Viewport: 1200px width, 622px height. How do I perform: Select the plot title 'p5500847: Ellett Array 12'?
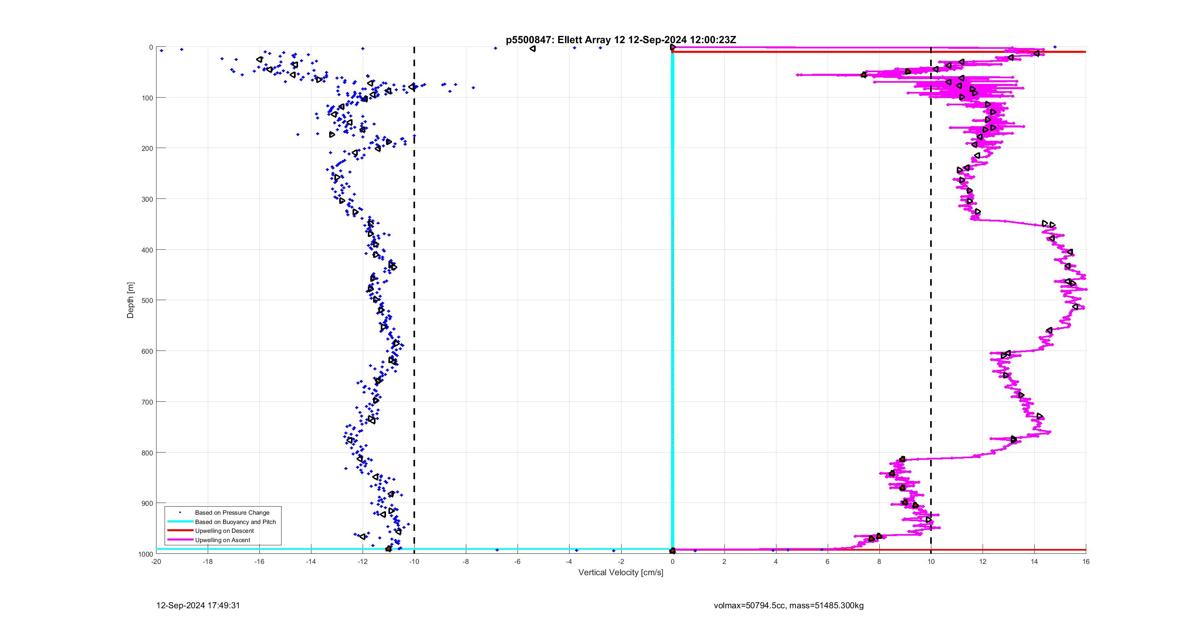pyautogui.click(x=565, y=40)
